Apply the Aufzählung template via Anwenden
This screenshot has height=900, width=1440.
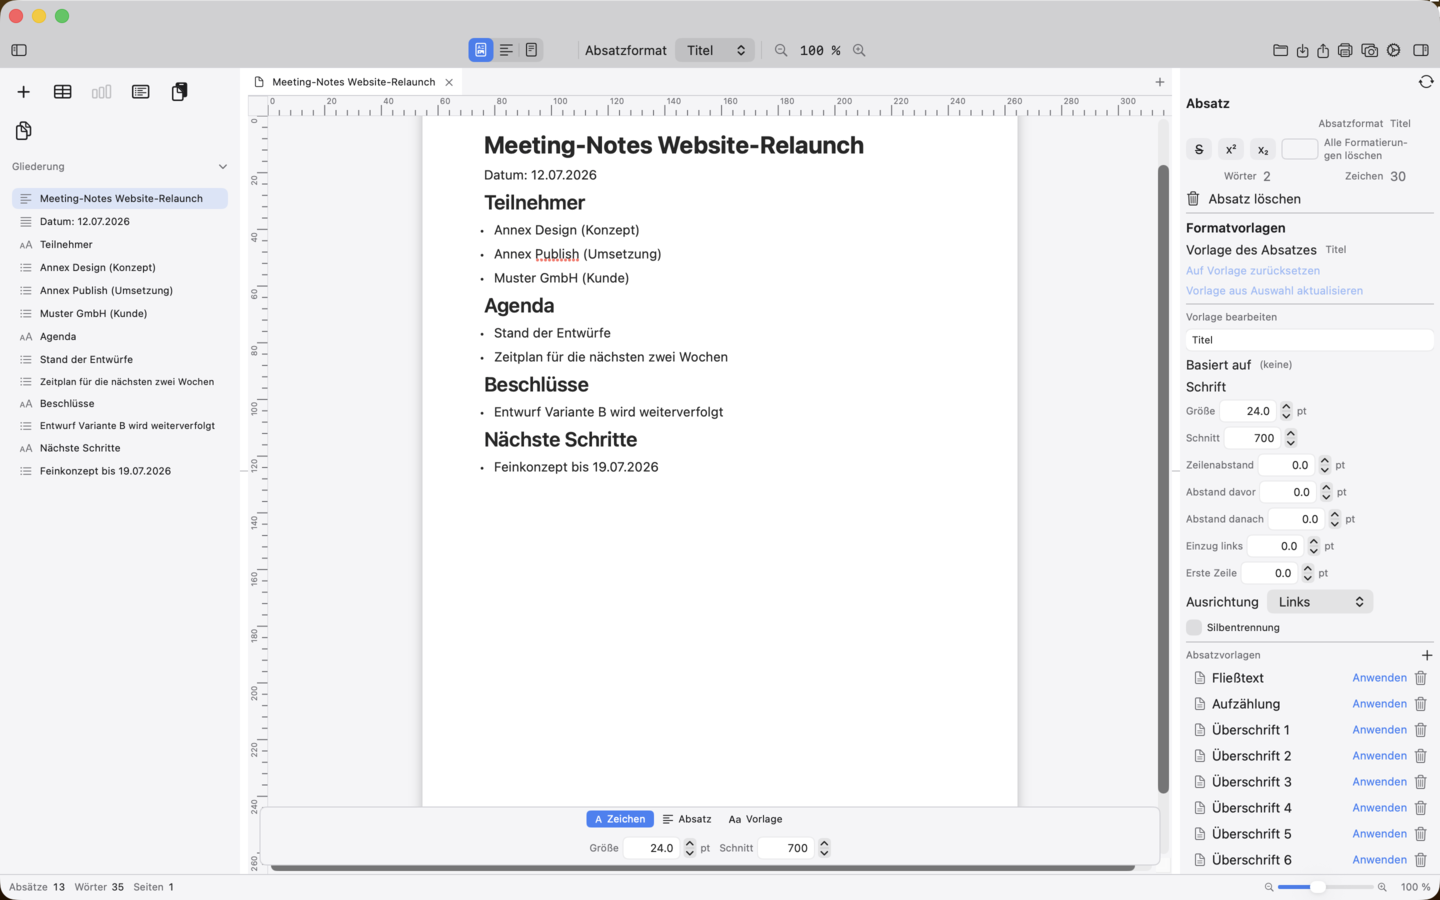pyautogui.click(x=1379, y=704)
